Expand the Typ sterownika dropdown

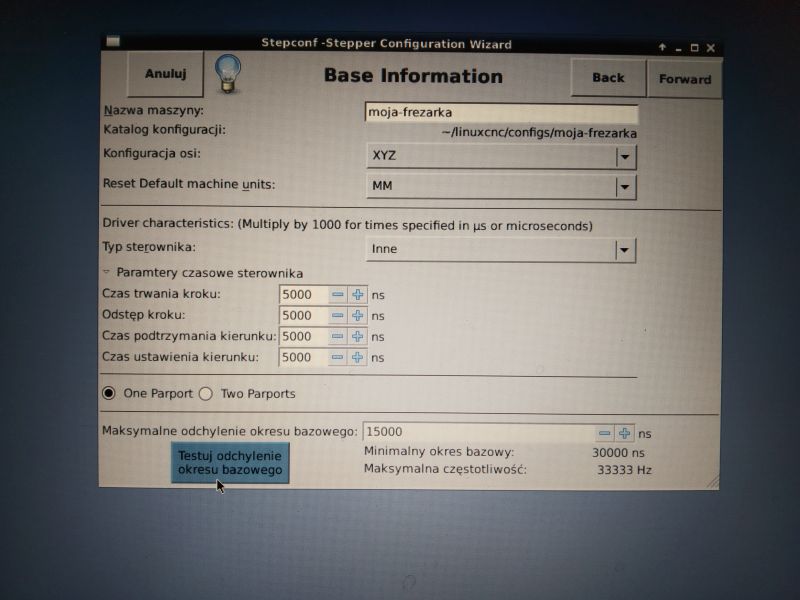[x=625, y=249]
